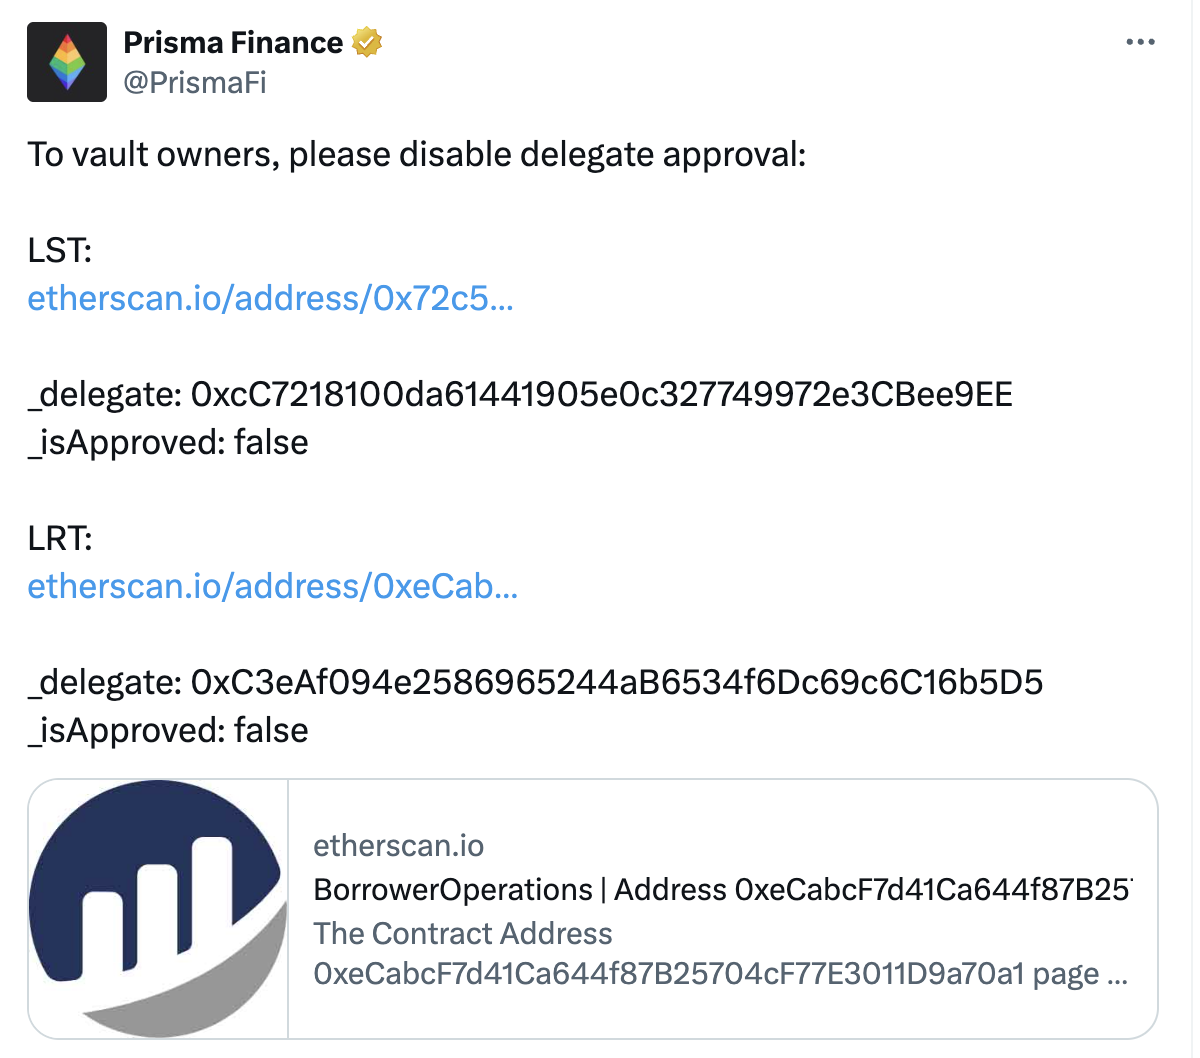This screenshot has width=1200, height=1058.
Task: Select the LRT _delegate address text
Action: (x=535, y=682)
